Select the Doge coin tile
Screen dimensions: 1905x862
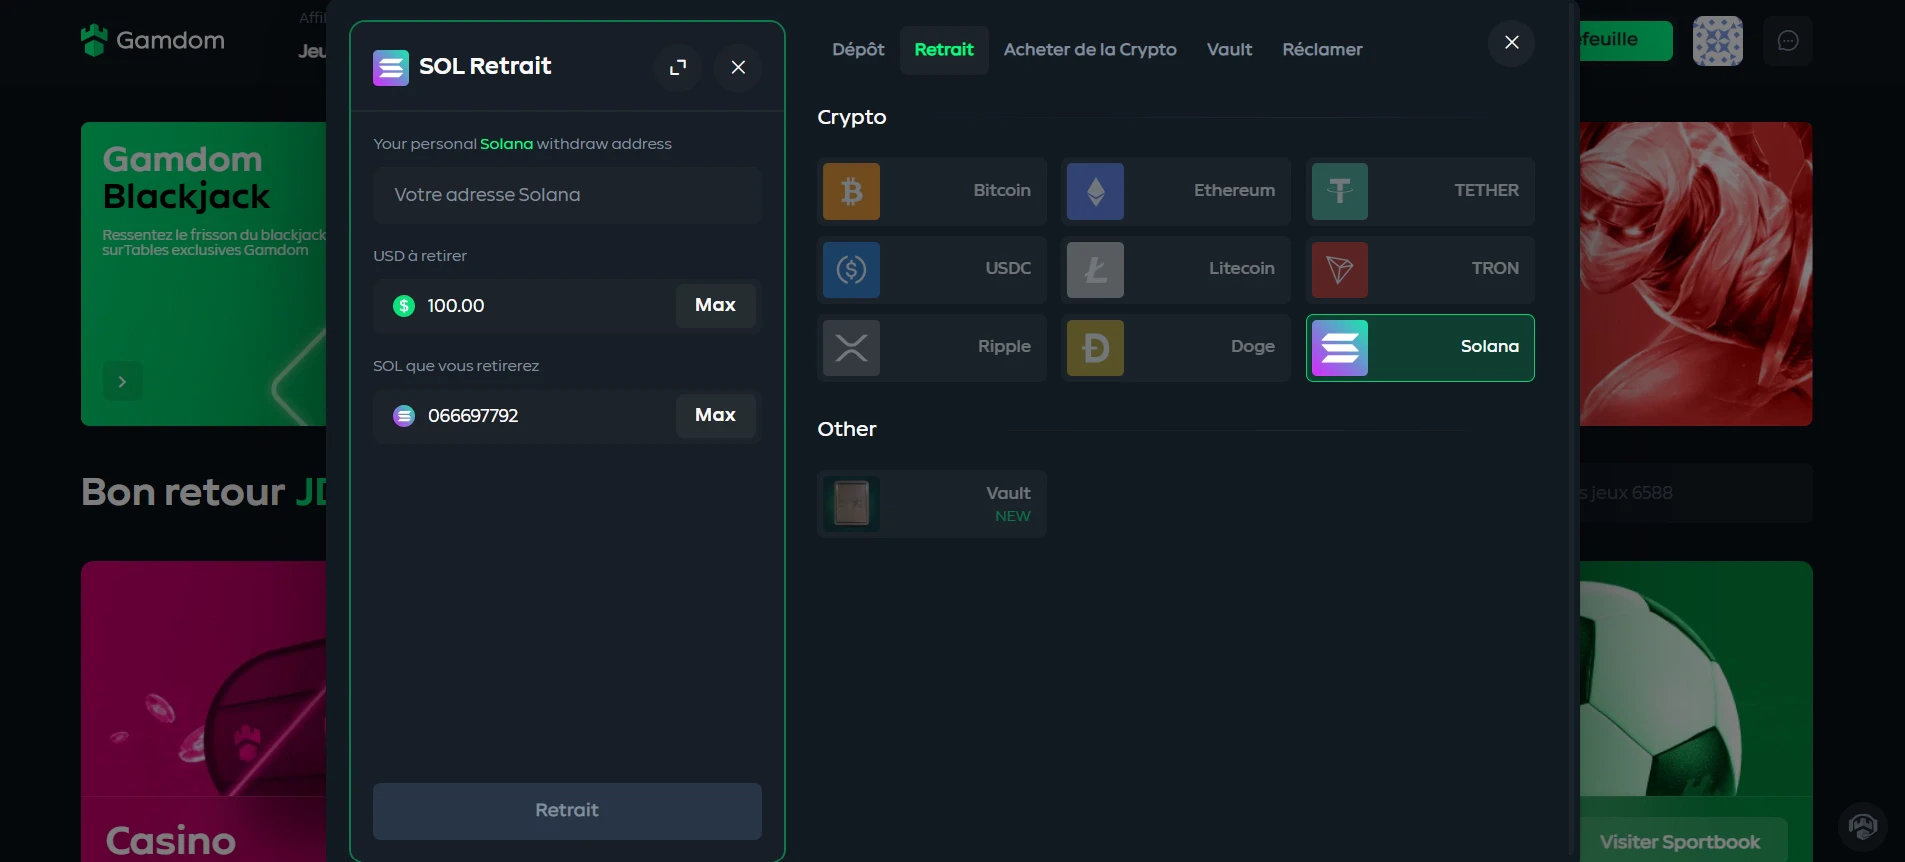pyautogui.click(x=1175, y=347)
